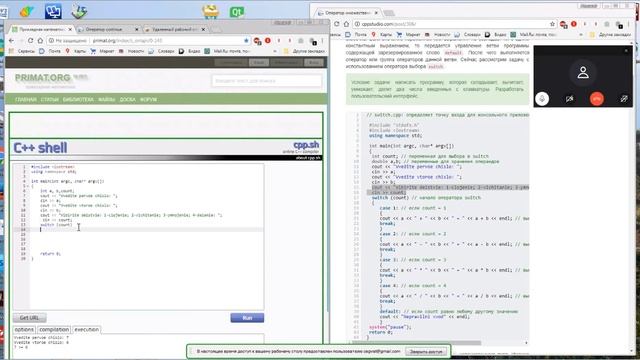Open Маркет bookmark in right browser
Viewport: 640px width, 360px height.
[x=409, y=35]
